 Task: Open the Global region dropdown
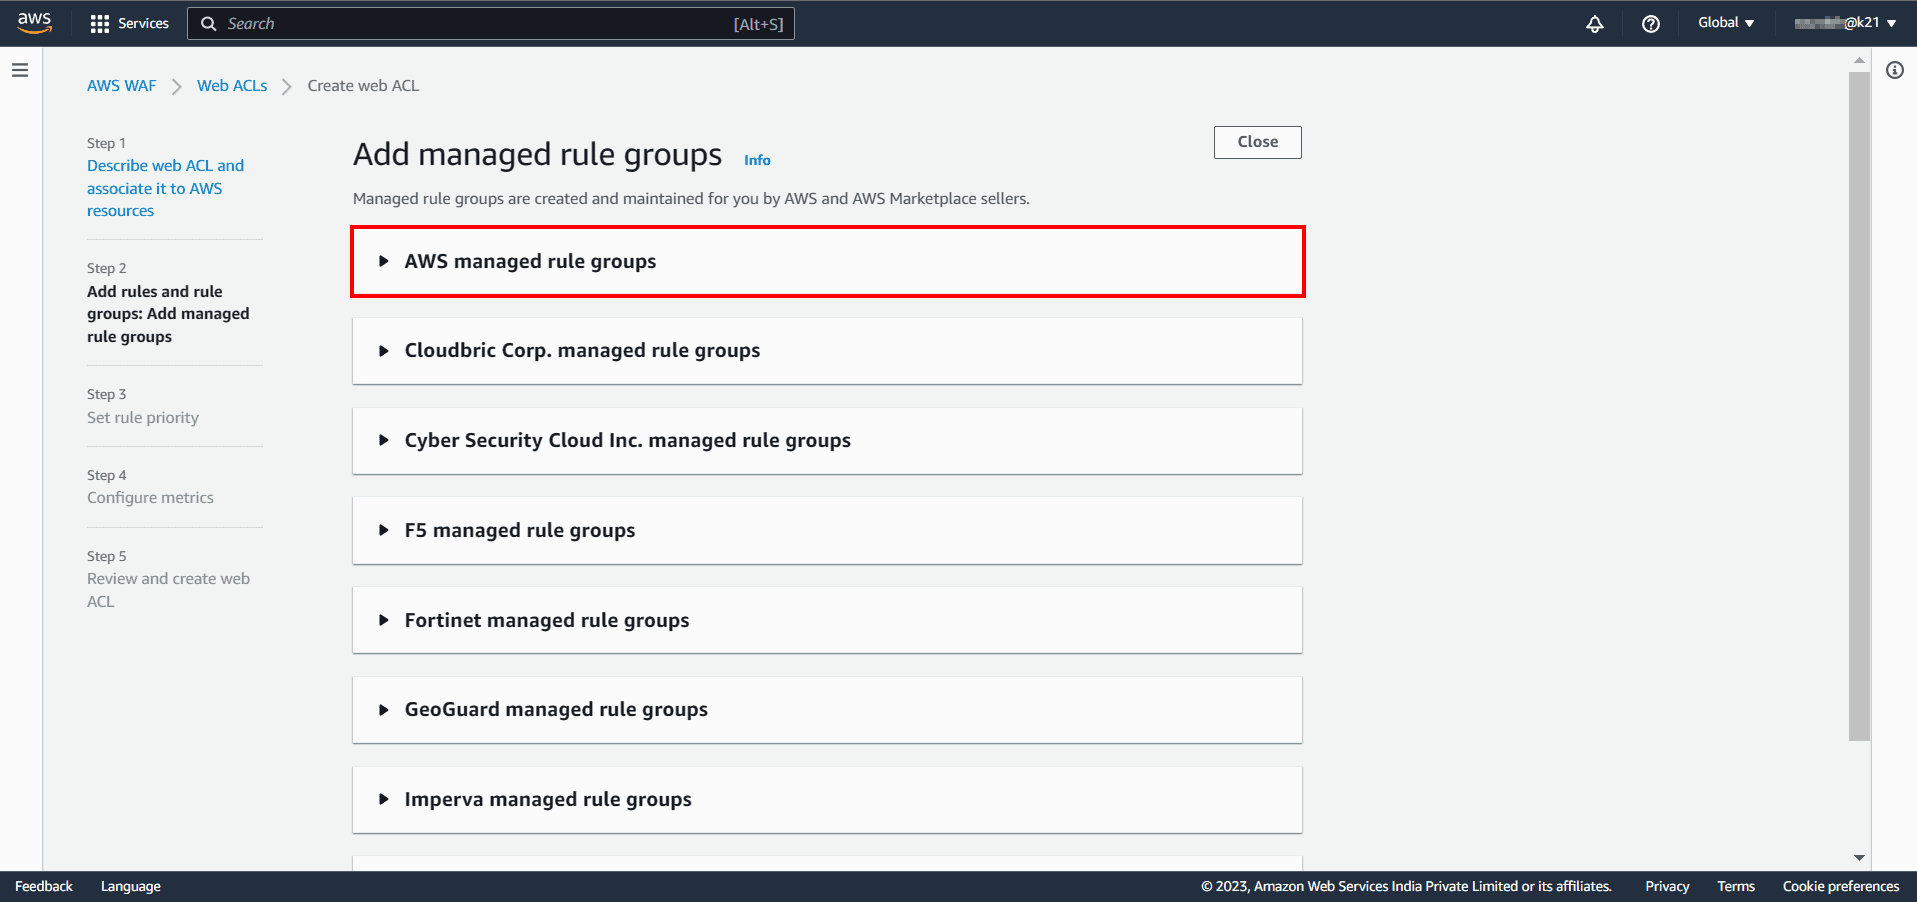point(1725,23)
